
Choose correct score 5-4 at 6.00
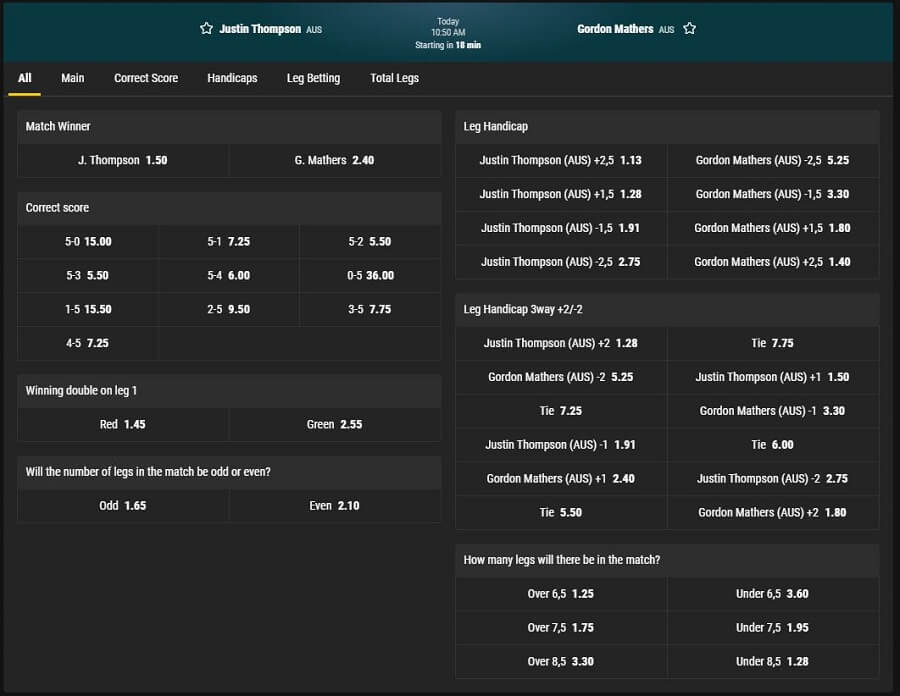coord(228,275)
